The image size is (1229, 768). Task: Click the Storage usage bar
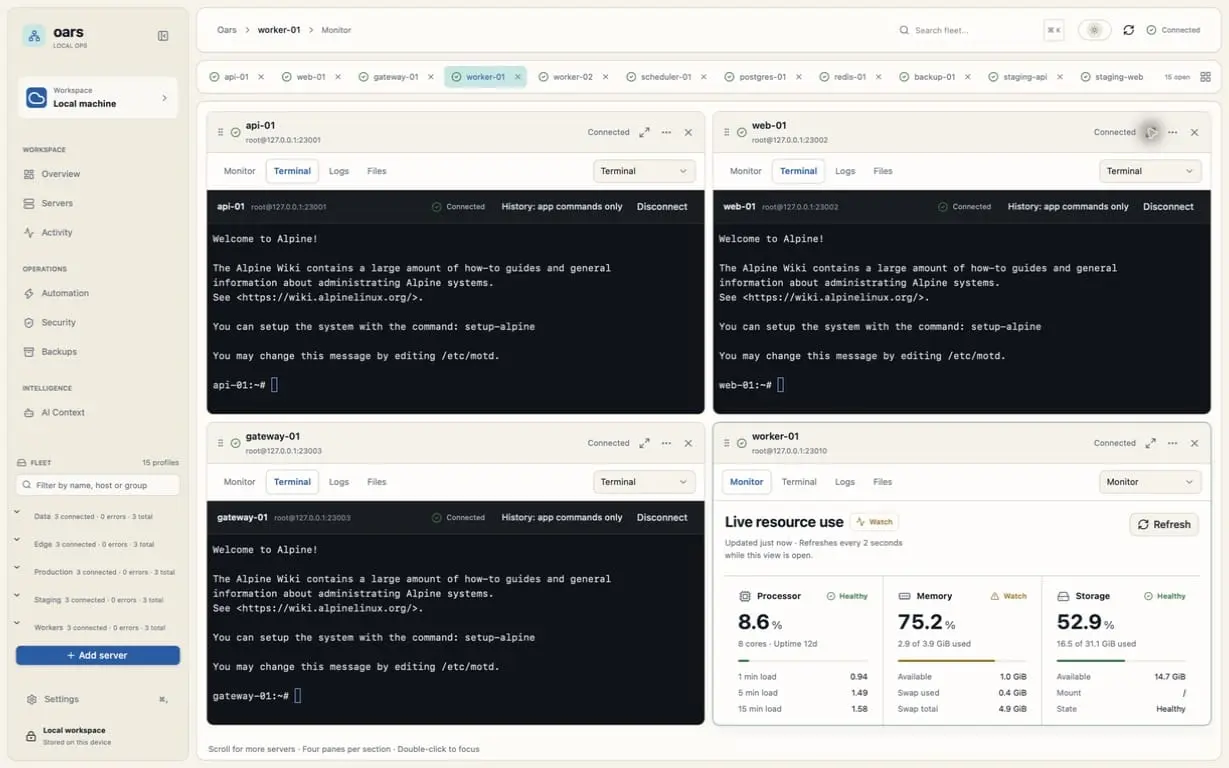pos(1121,660)
